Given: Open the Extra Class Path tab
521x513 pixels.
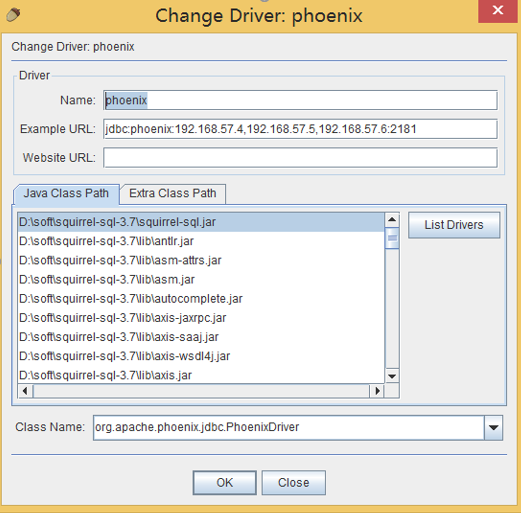Looking at the screenshot, I should (173, 194).
